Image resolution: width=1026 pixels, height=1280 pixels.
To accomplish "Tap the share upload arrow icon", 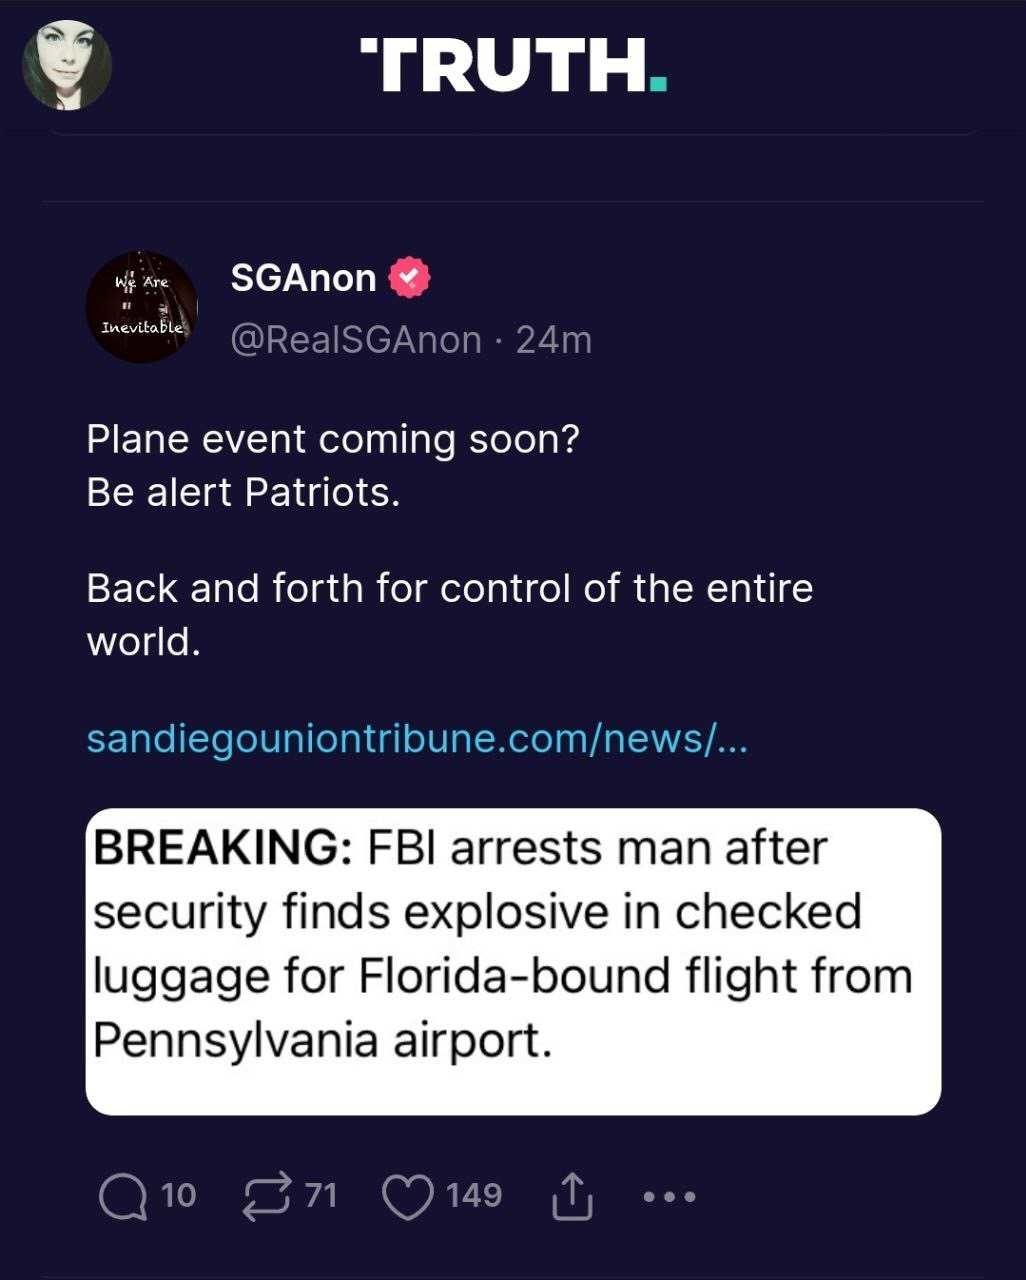I will pyautogui.click(x=572, y=1196).
